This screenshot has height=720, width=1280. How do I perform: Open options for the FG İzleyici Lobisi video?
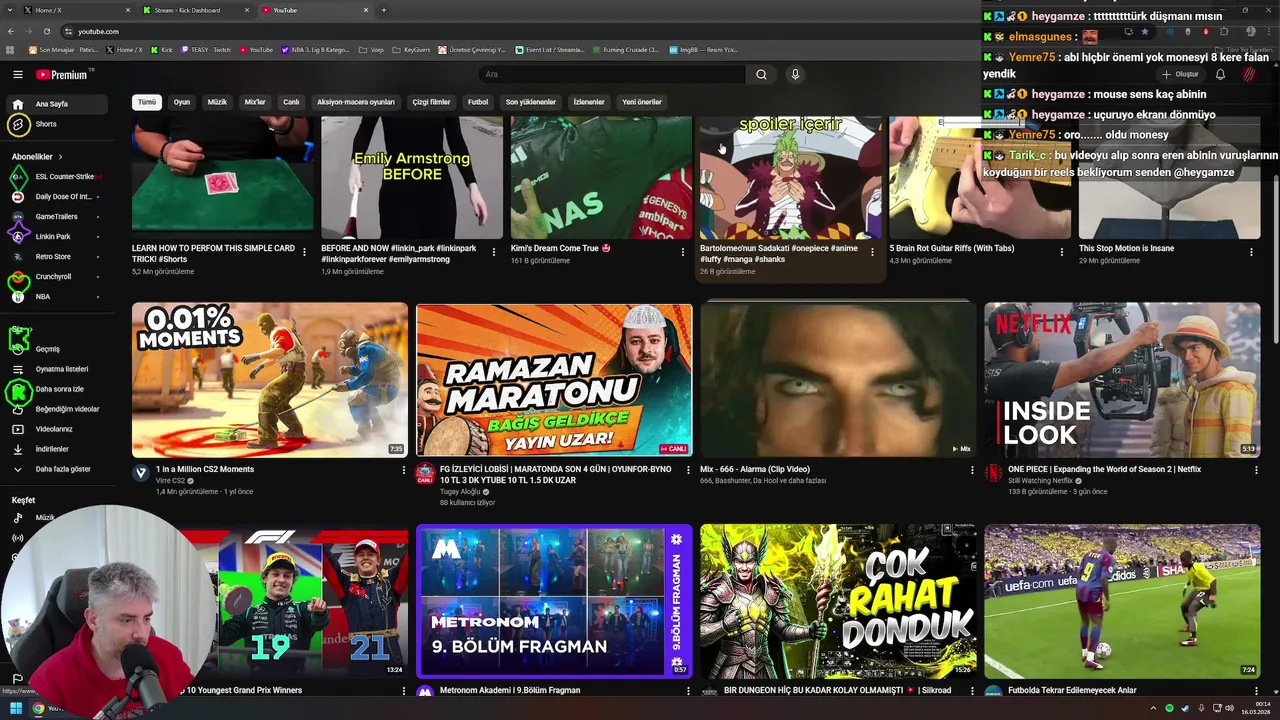(688, 470)
